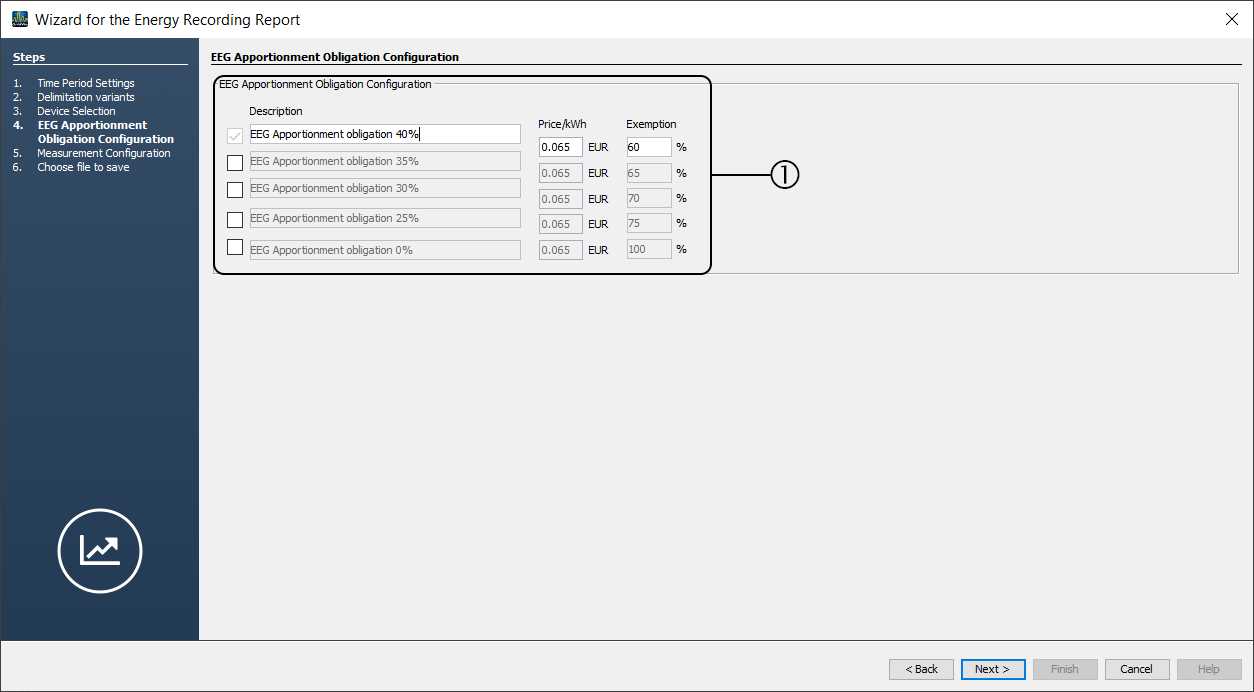Click the Exemption field showing 60
Image resolution: width=1254 pixels, height=692 pixels.
point(648,147)
